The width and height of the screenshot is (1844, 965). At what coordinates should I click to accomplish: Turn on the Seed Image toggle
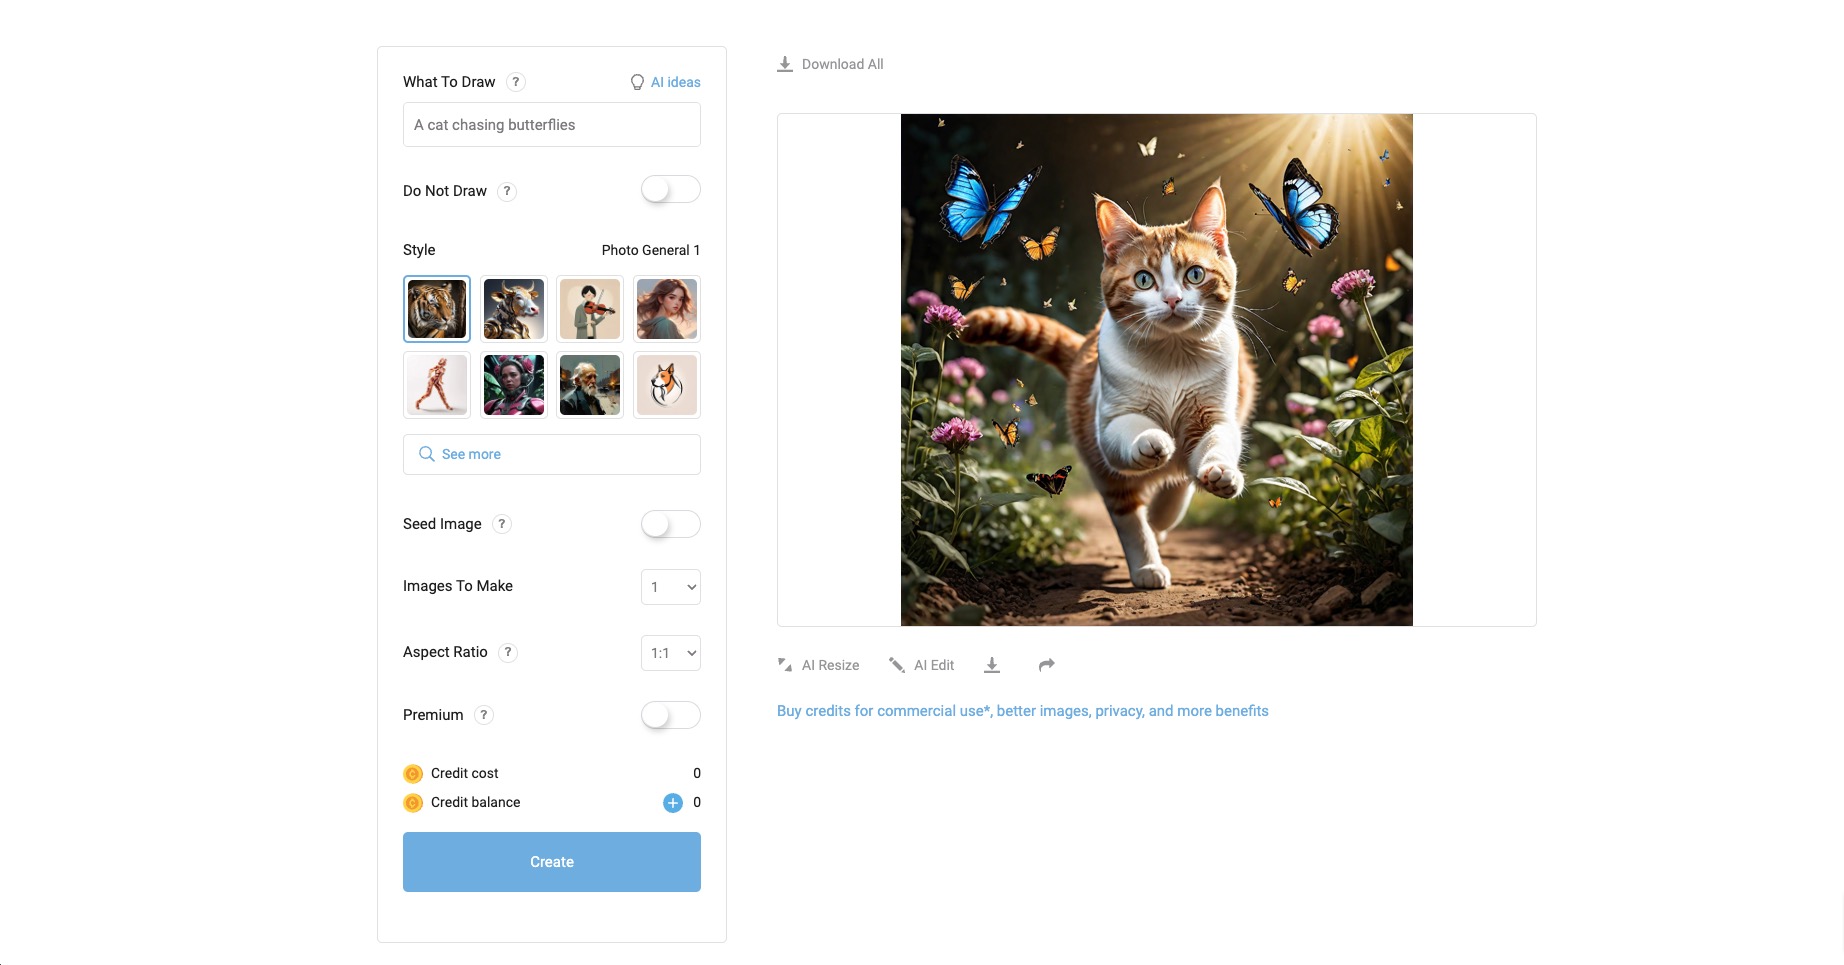click(671, 524)
